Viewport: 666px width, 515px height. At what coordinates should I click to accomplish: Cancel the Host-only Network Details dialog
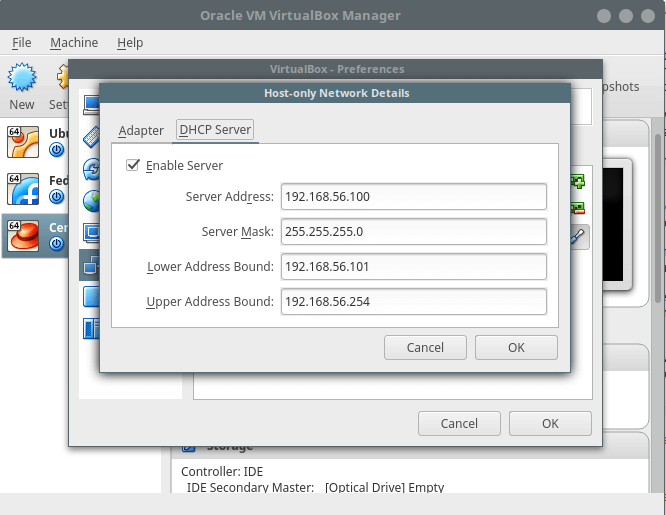pyautogui.click(x=425, y=348)
